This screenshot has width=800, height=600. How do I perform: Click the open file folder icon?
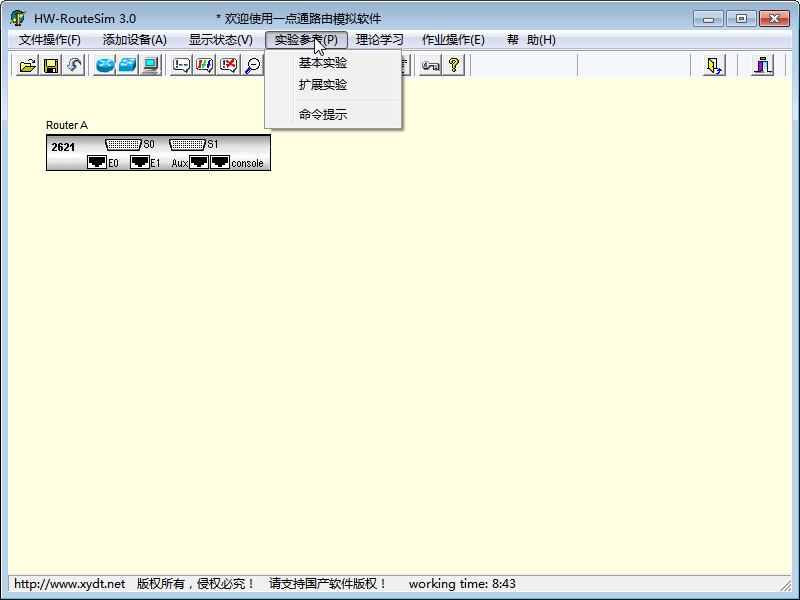point(28,65)
